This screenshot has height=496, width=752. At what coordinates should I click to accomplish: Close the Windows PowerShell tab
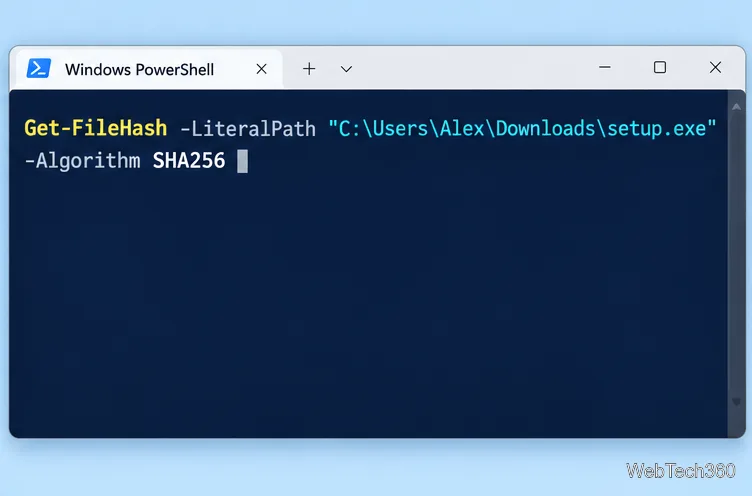[x=261, y=69]
